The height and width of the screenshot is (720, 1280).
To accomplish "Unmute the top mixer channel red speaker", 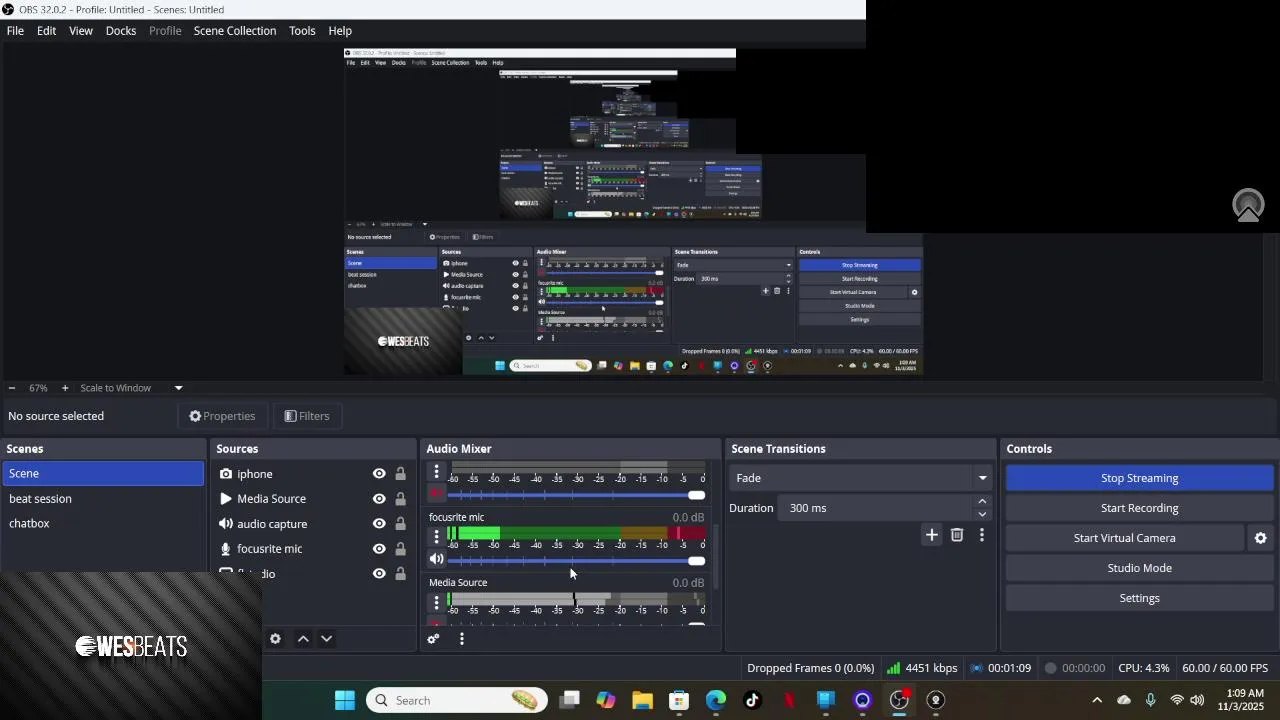I will pos(436,494).
